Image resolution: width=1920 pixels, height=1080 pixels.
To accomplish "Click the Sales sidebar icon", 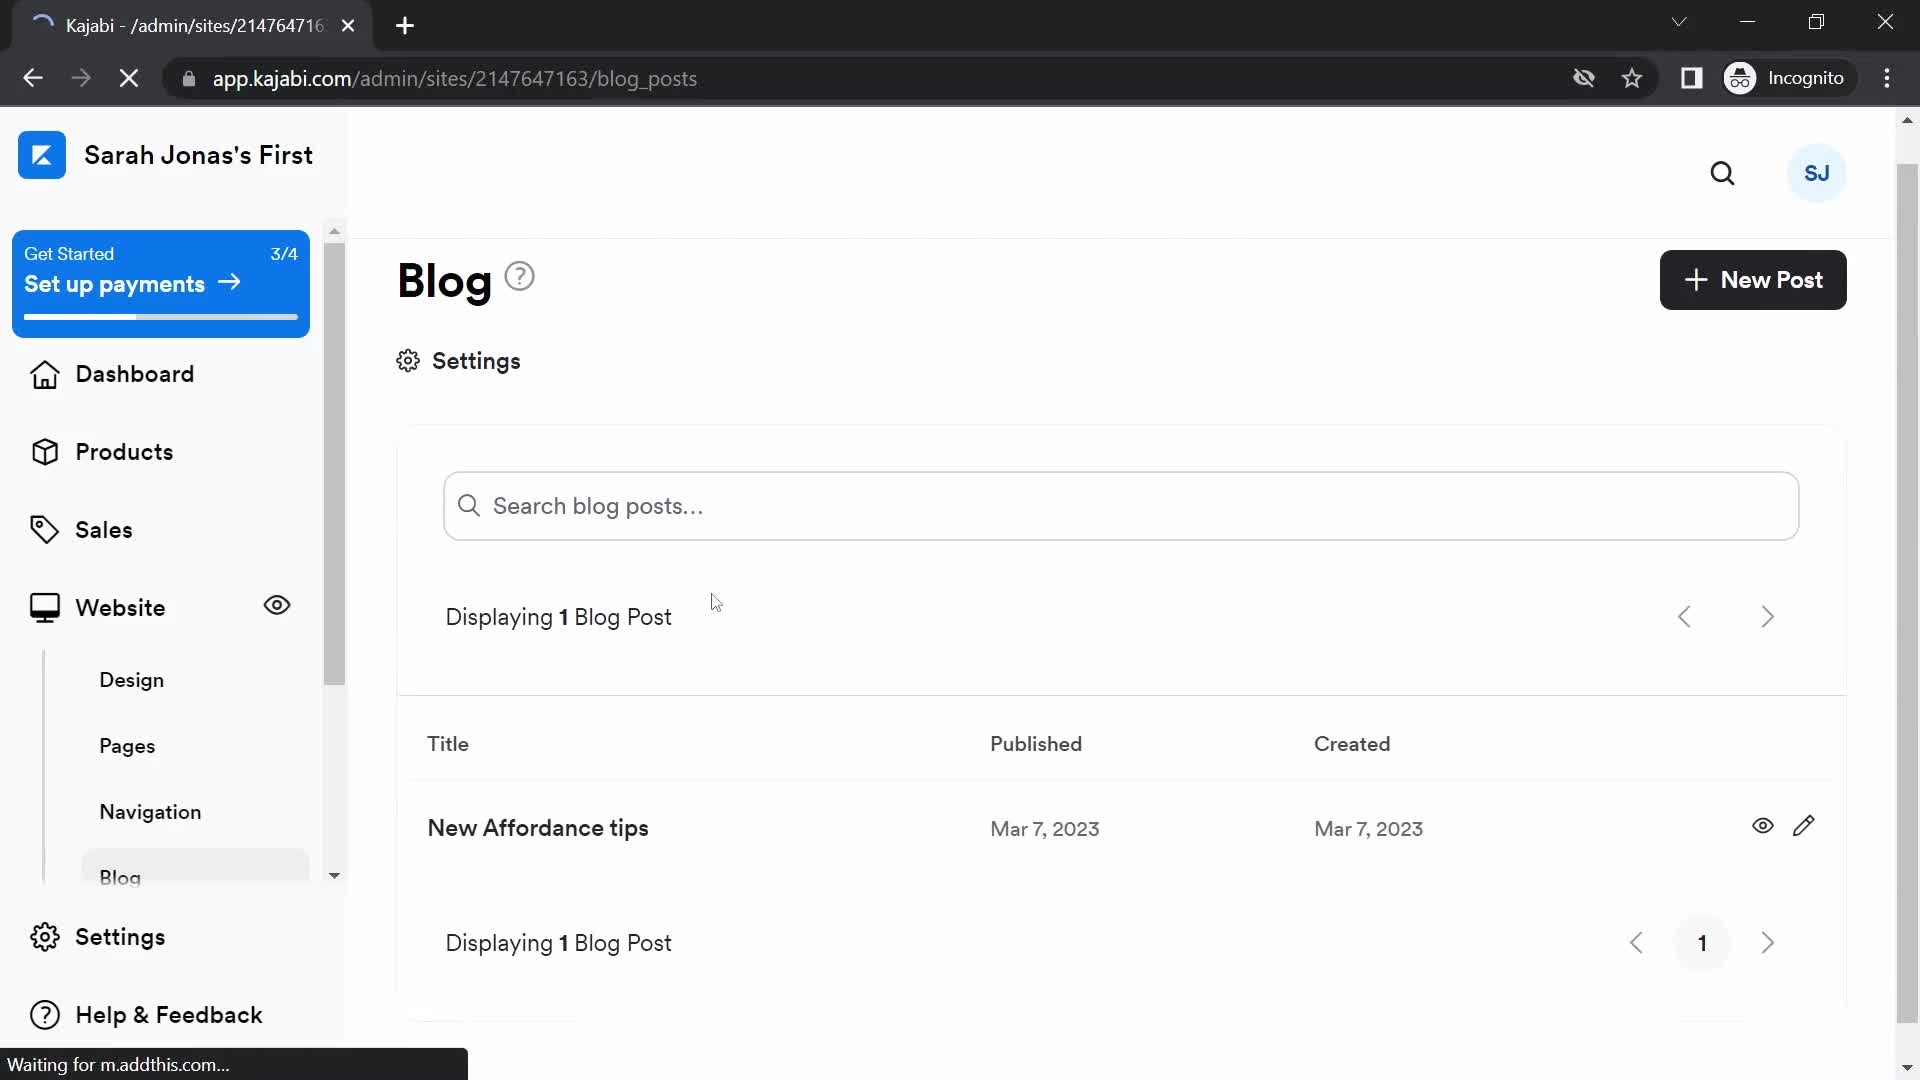I will tap(44, 529).
